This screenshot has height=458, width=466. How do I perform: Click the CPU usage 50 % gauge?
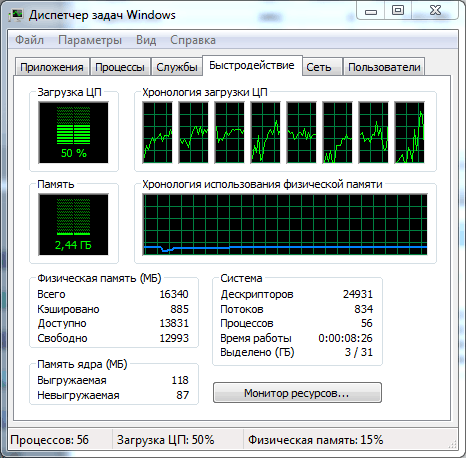(x=73, y=133)
